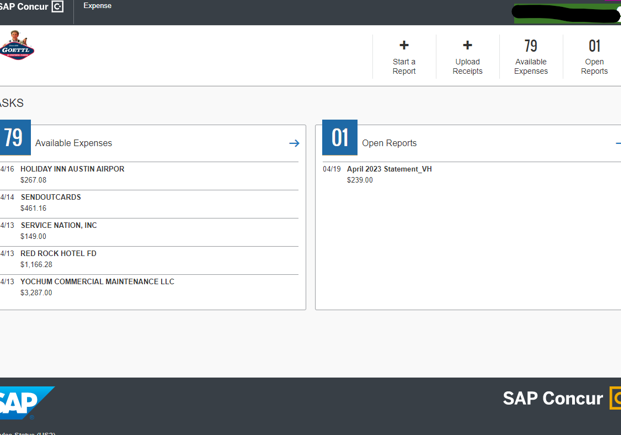The width and height of the screenshot is (621, 435).
Task: Open SERVICE NATION, INC expense
Action: [x=149, y=231]
